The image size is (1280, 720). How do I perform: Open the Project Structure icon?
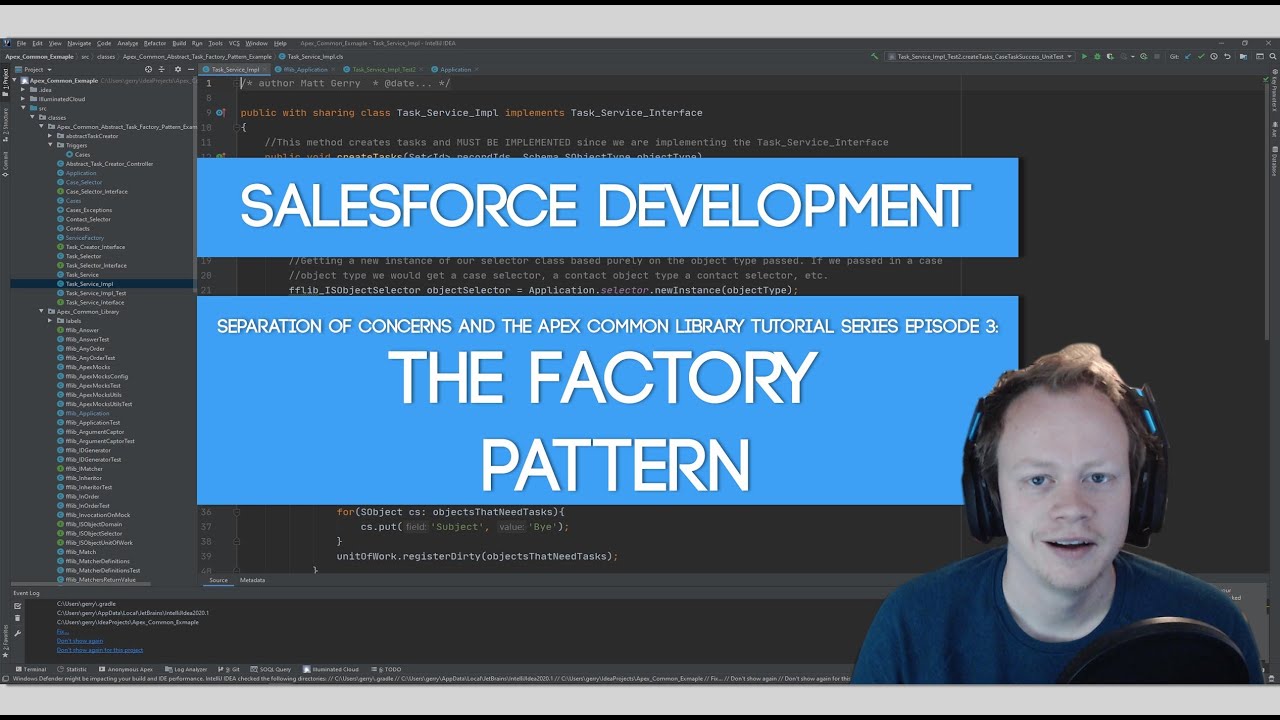click(1242, 57)
